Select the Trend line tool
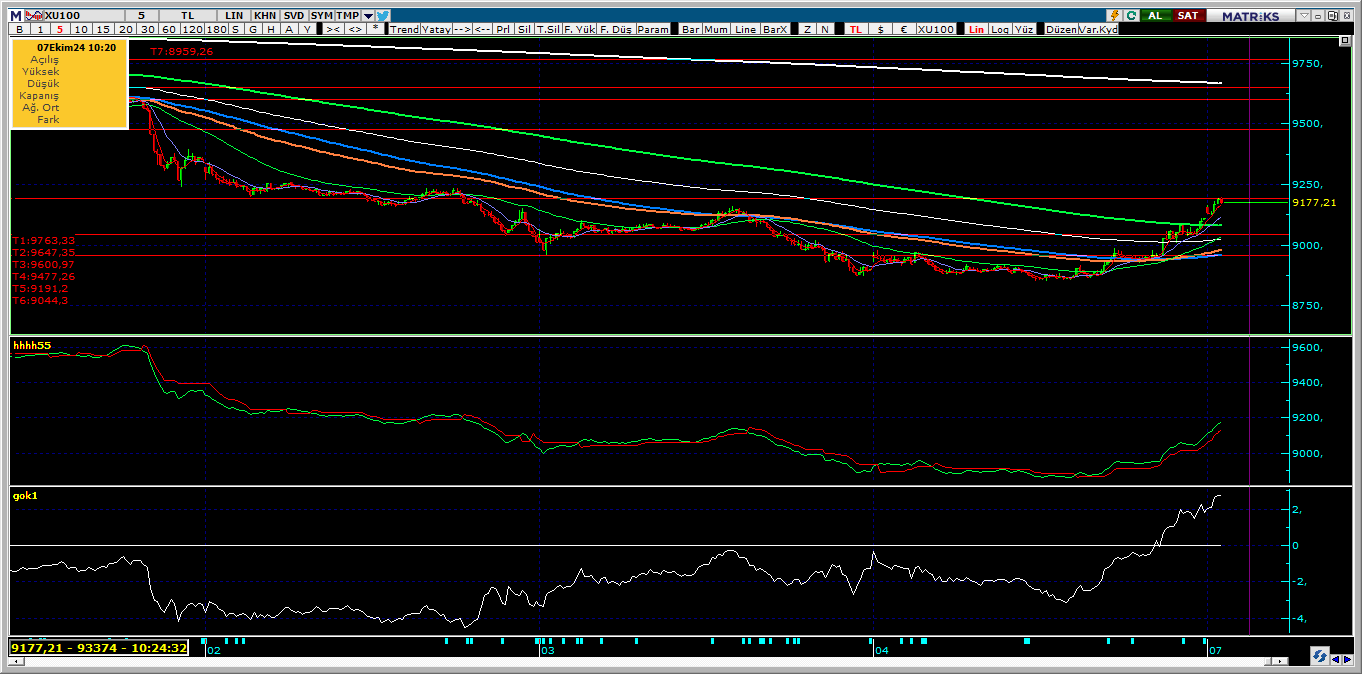The height and width of the screenshot is (674, 1362). point(405,29)
